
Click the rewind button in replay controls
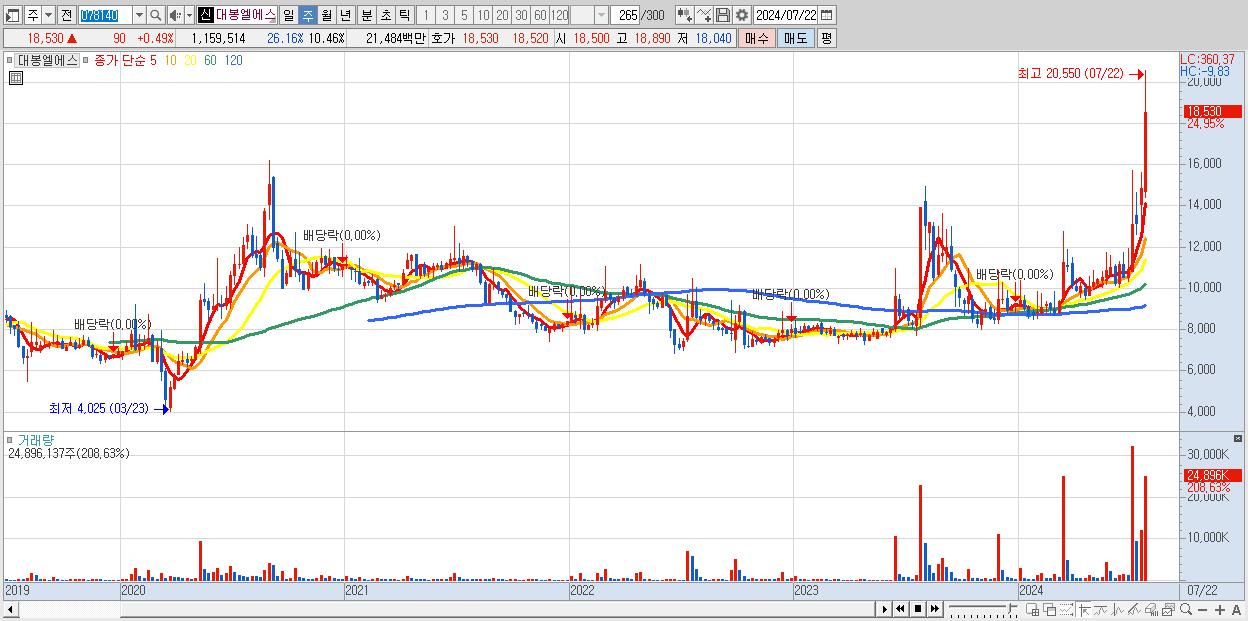tap(900, 609)
